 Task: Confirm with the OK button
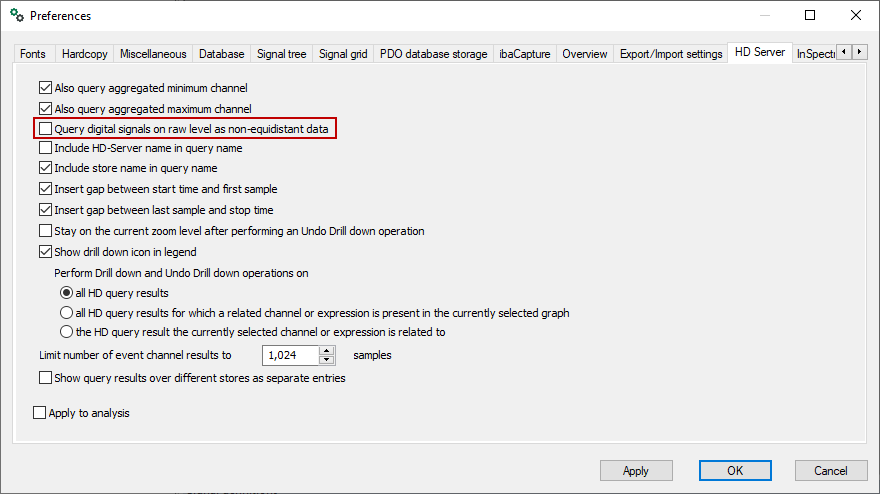point(735,470)
